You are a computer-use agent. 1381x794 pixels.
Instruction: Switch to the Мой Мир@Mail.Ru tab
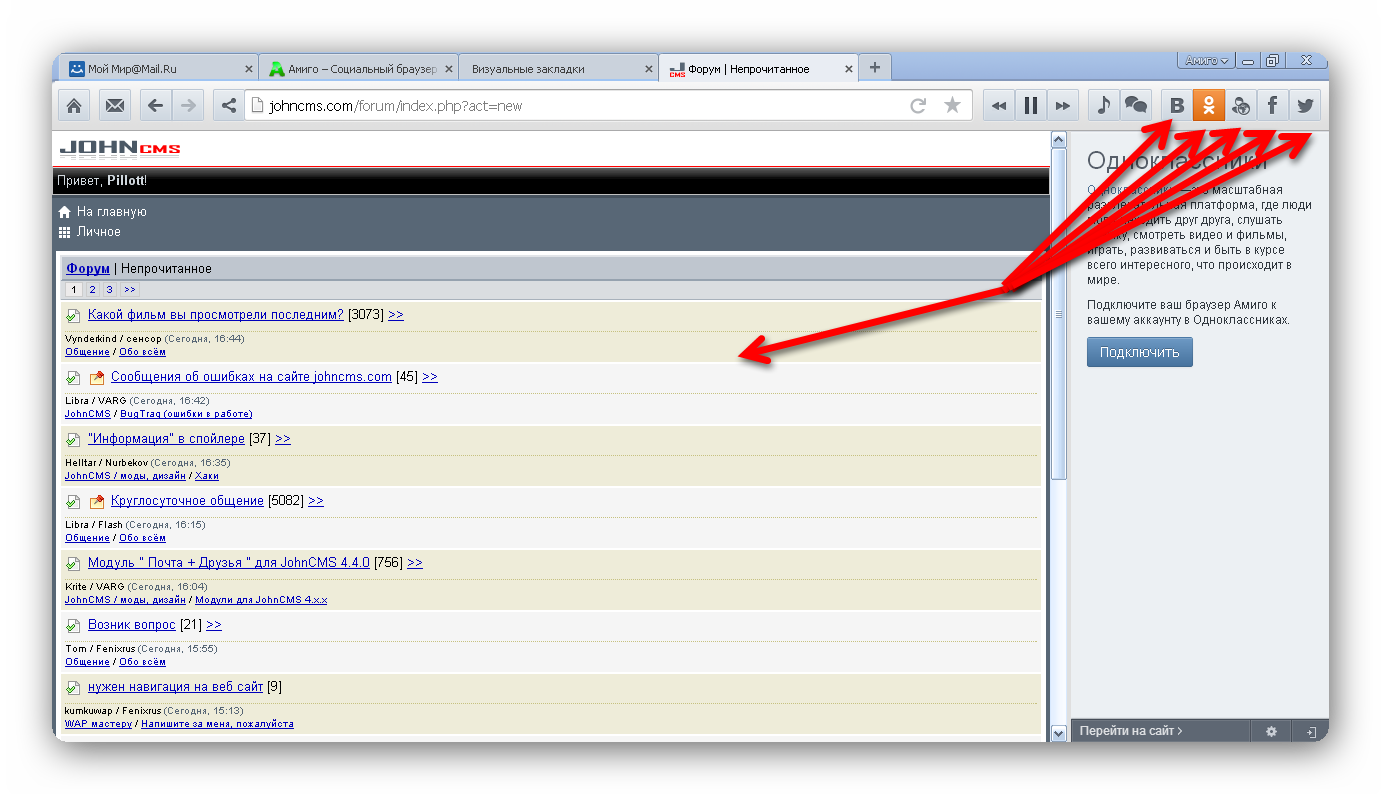[x=155, y=69]
